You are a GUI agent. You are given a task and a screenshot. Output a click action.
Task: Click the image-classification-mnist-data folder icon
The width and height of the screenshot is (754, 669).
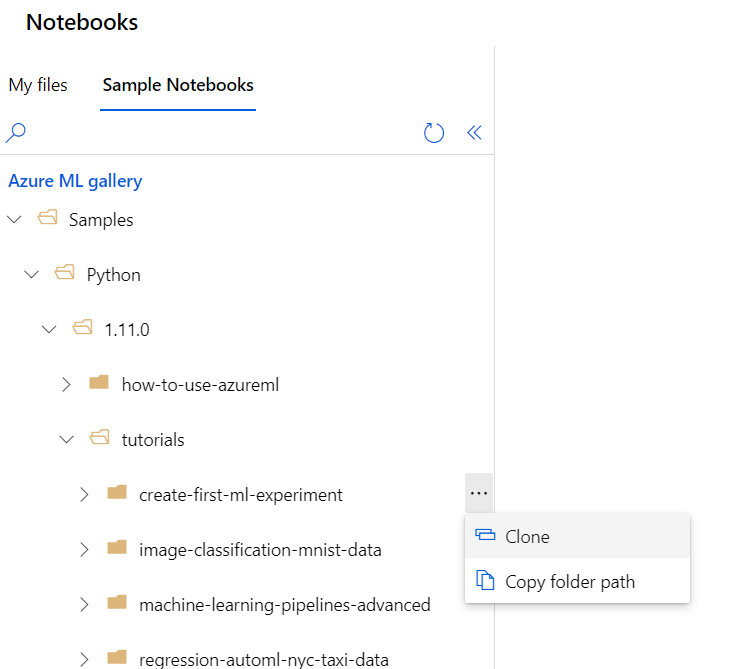point(117,547)
